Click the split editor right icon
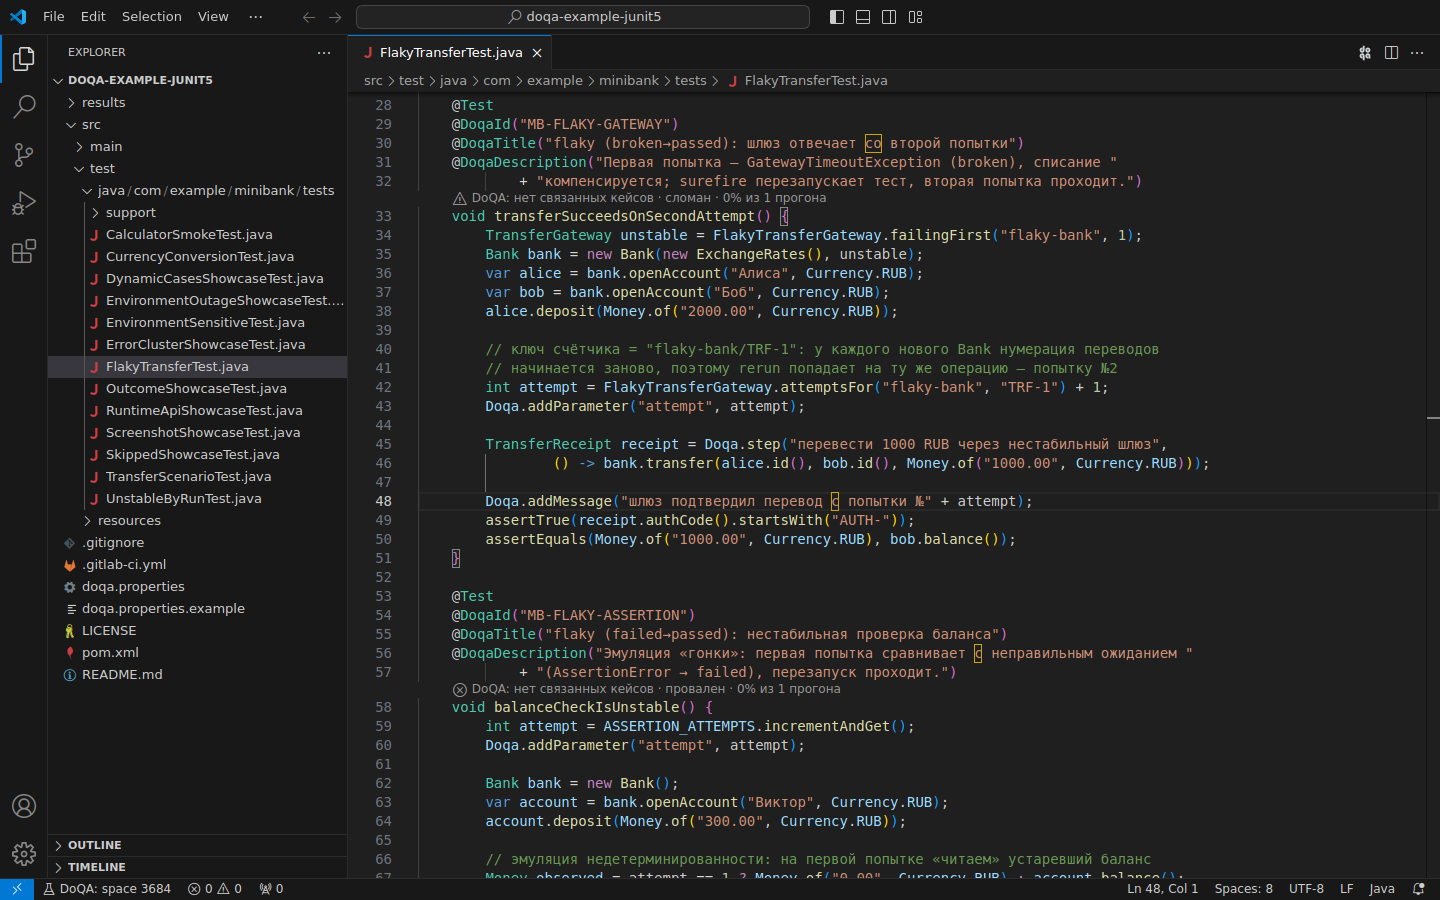Viewport: 1440px width, 900px height. click(1391, 53)
